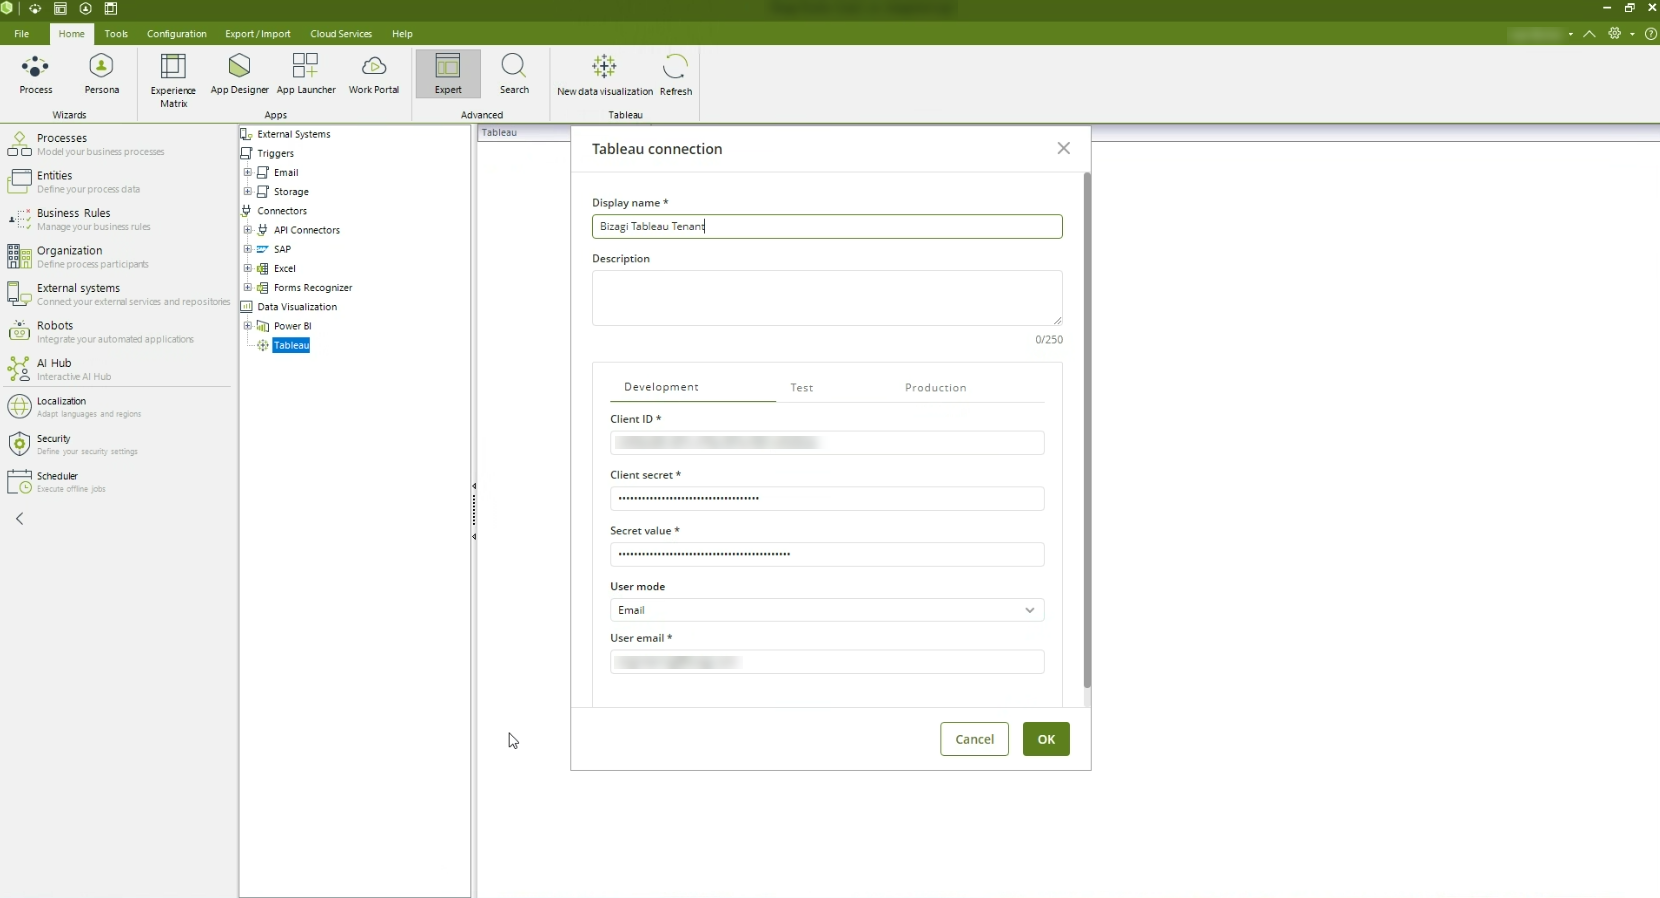
Task: Expand the Excel tree node
Action: pos(248,268)
